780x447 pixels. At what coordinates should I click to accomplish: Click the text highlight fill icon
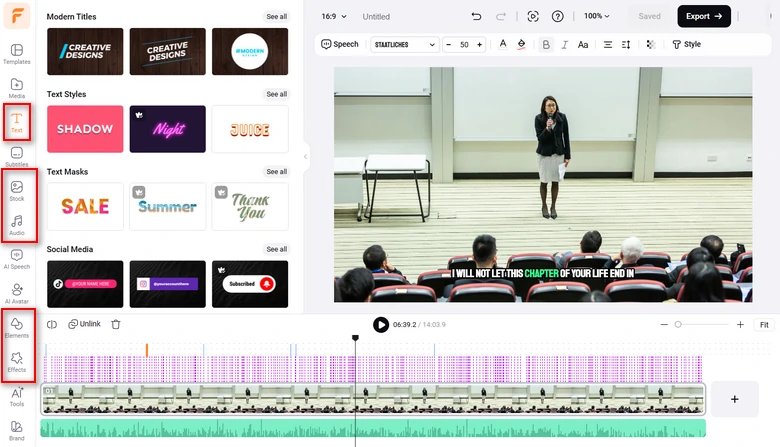(521, 44)
